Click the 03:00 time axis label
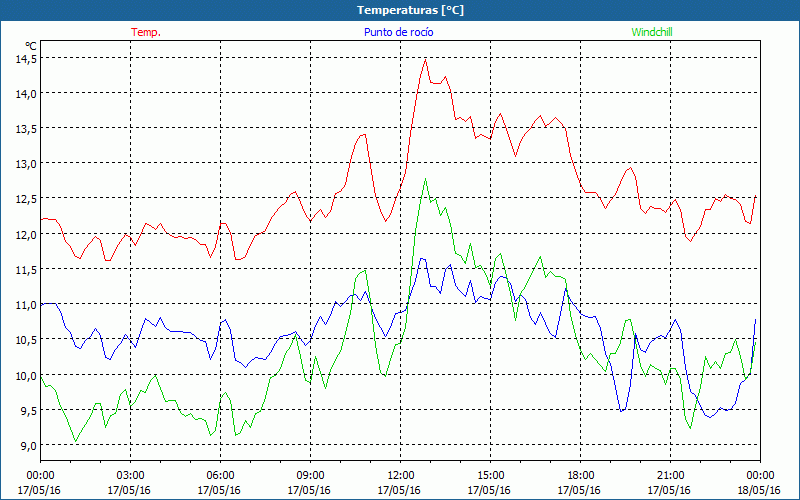 coord(131,476)
